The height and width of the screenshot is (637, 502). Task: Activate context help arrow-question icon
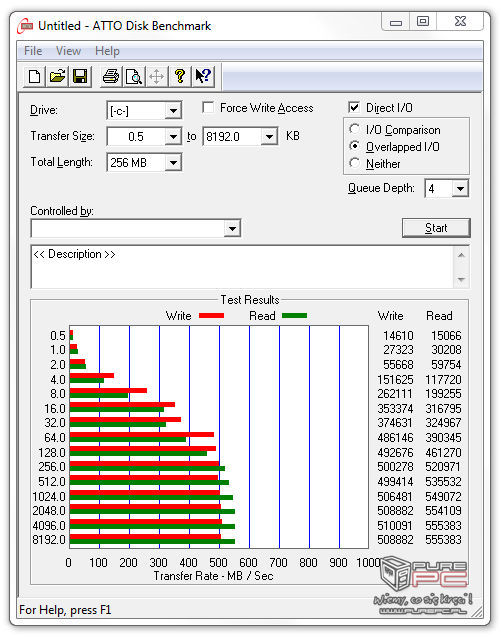pyautogui.click(x=203, y=76)
